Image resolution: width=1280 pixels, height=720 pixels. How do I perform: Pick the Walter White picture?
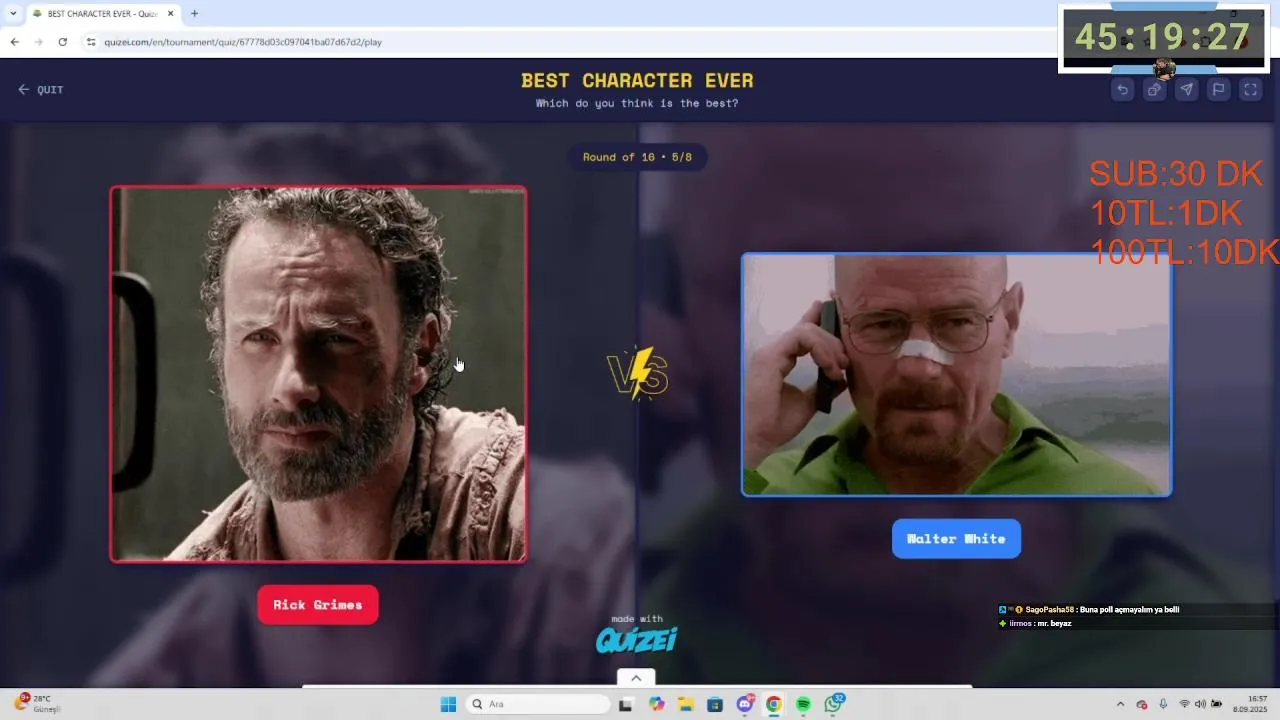tap(956, 374)
